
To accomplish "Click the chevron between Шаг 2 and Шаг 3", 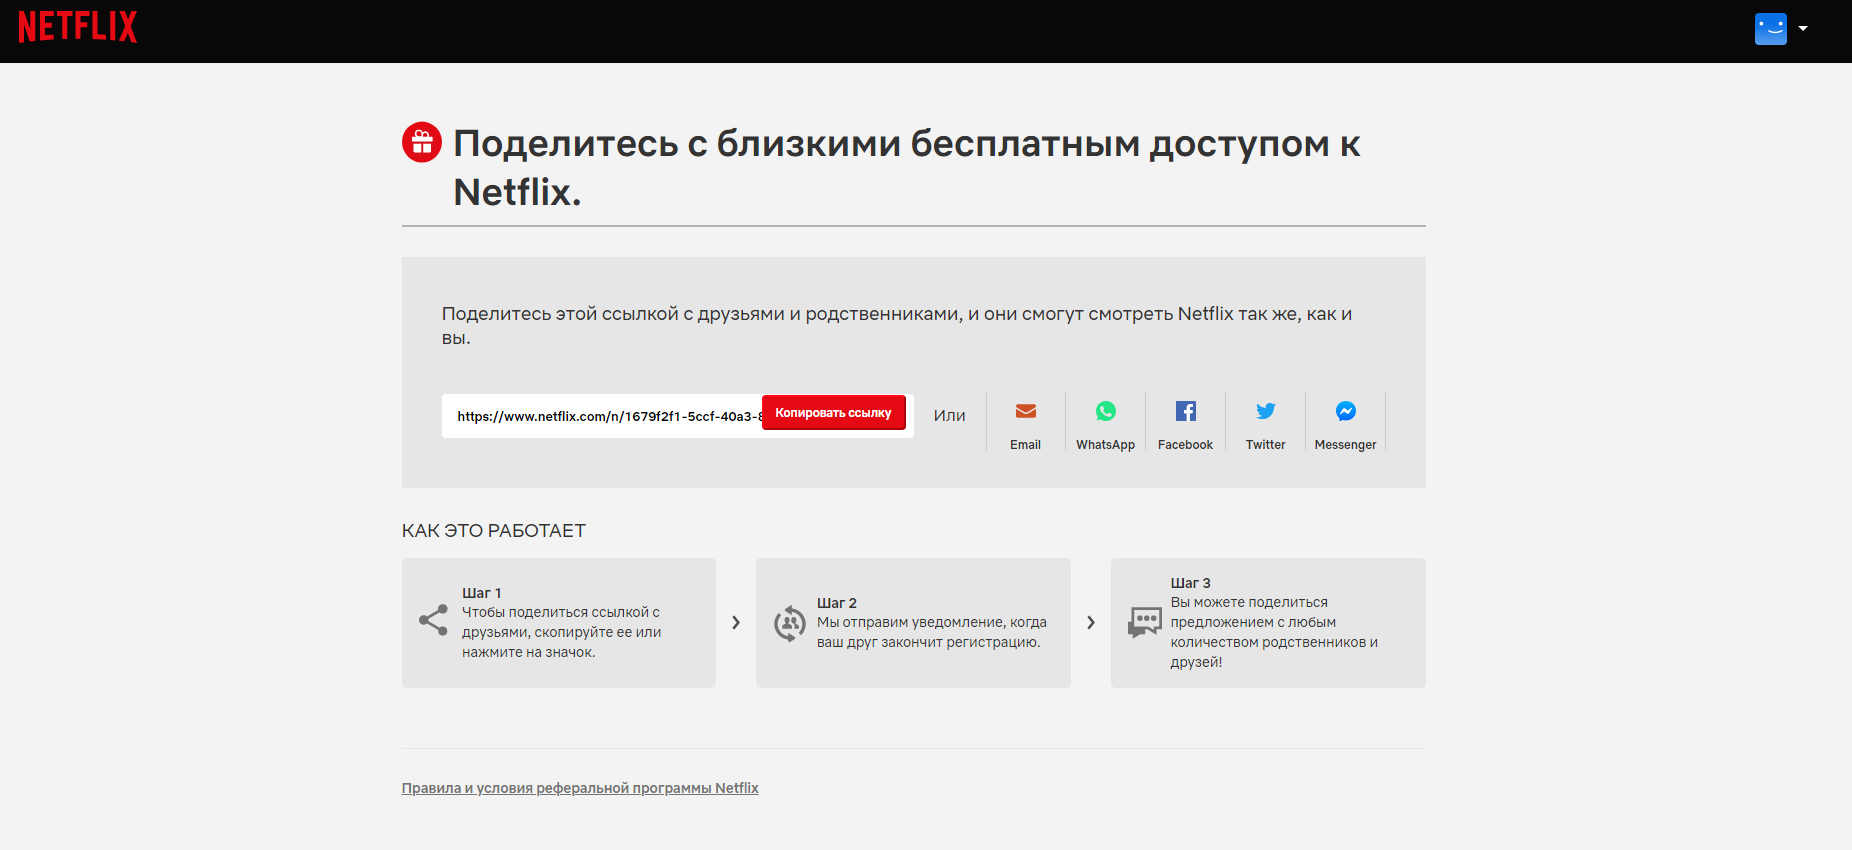I will click(x=1091, y=622).
